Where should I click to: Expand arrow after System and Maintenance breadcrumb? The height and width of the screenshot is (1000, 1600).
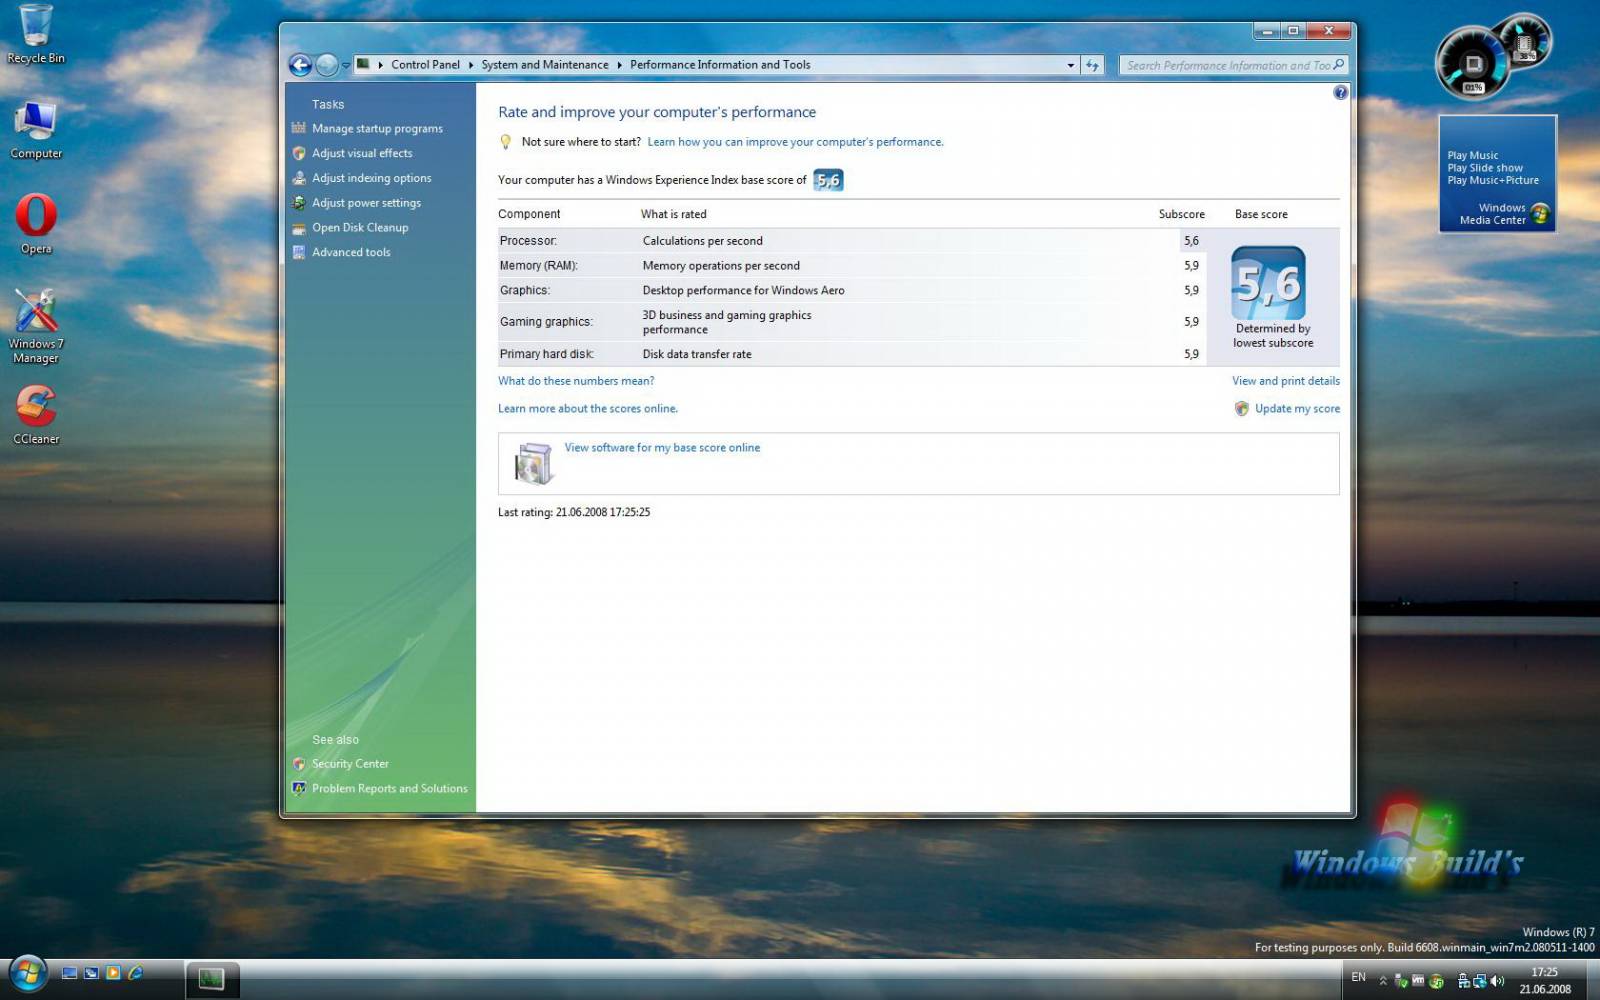tap(619, 65)
